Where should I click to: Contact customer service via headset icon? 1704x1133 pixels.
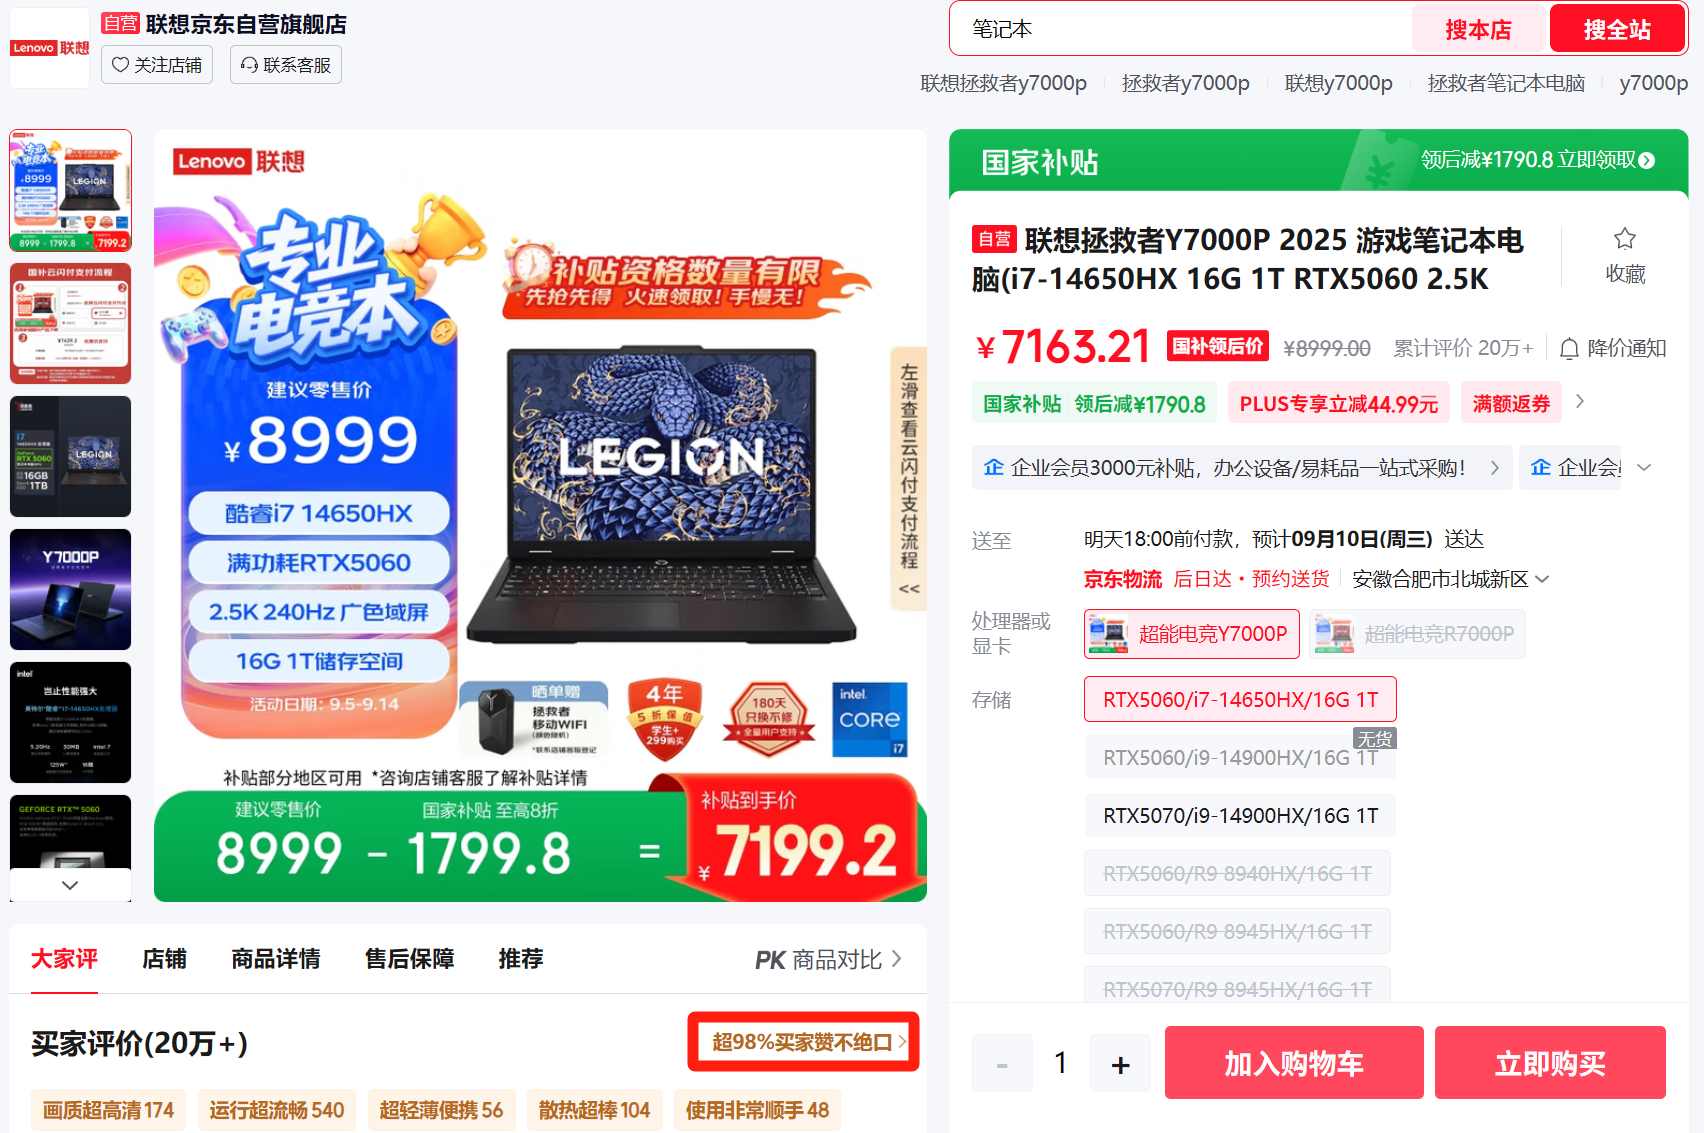click(x=286, y=65)
